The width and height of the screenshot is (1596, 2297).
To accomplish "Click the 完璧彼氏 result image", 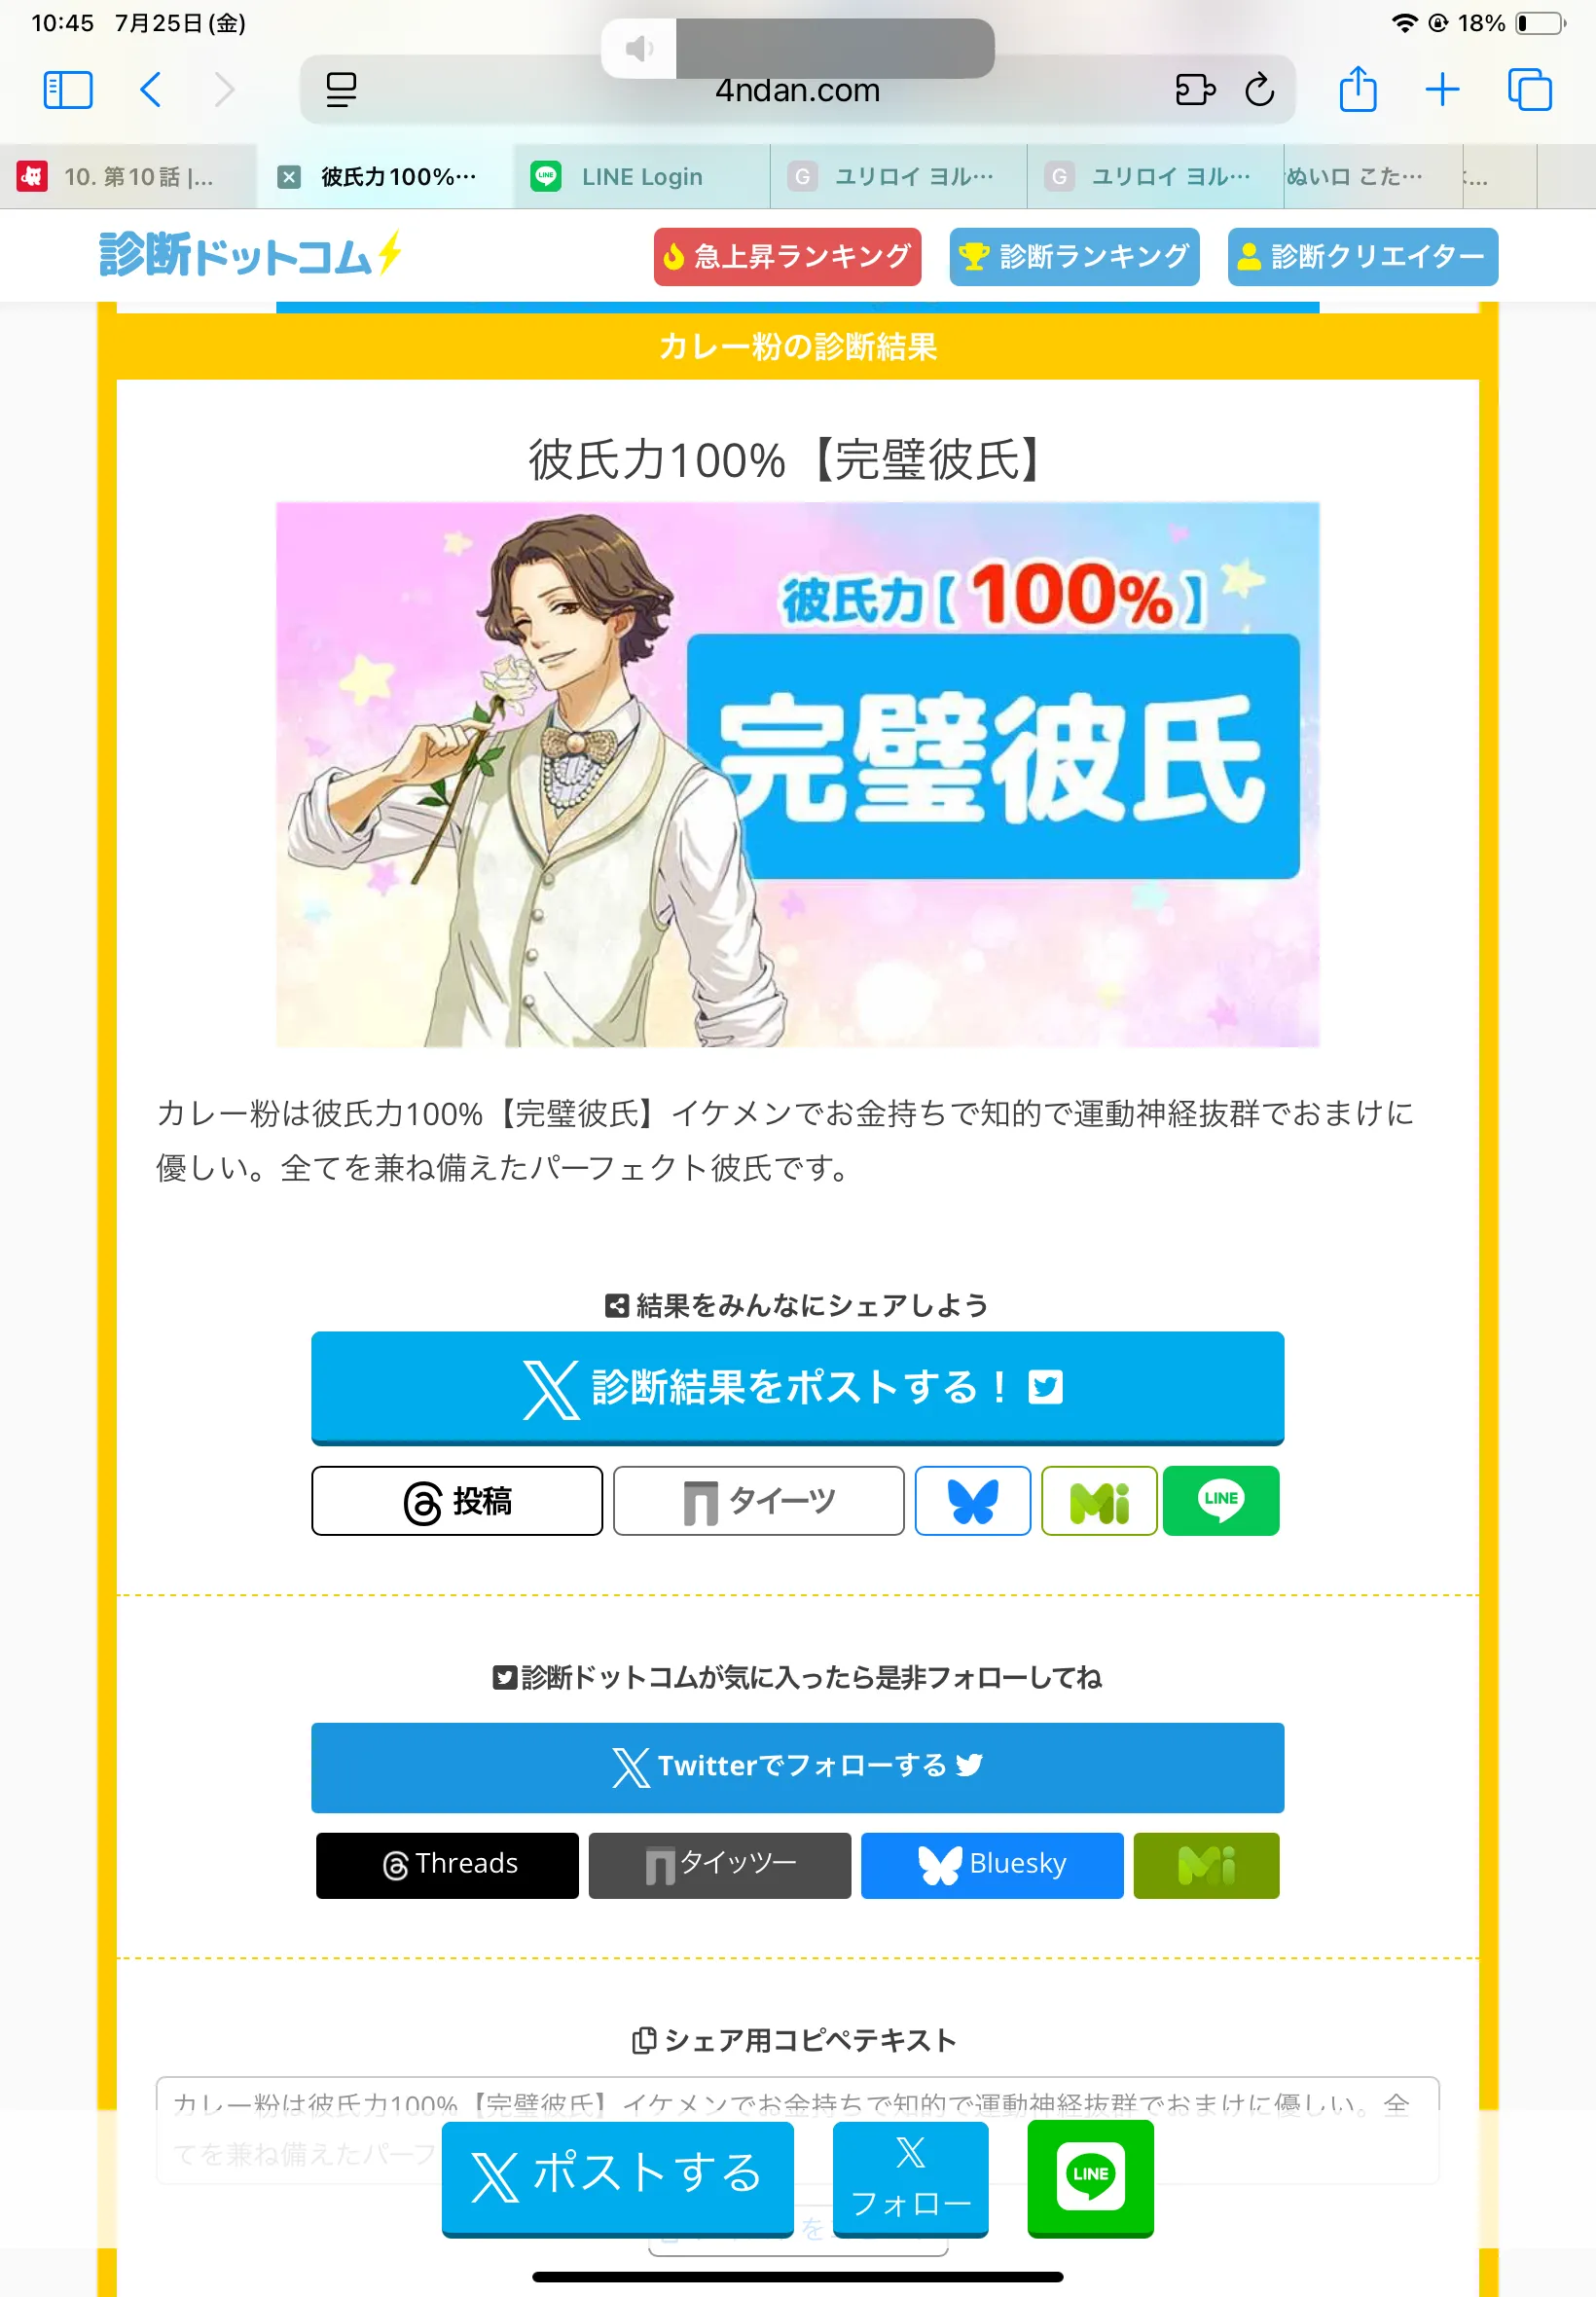I will click(797, 774).
